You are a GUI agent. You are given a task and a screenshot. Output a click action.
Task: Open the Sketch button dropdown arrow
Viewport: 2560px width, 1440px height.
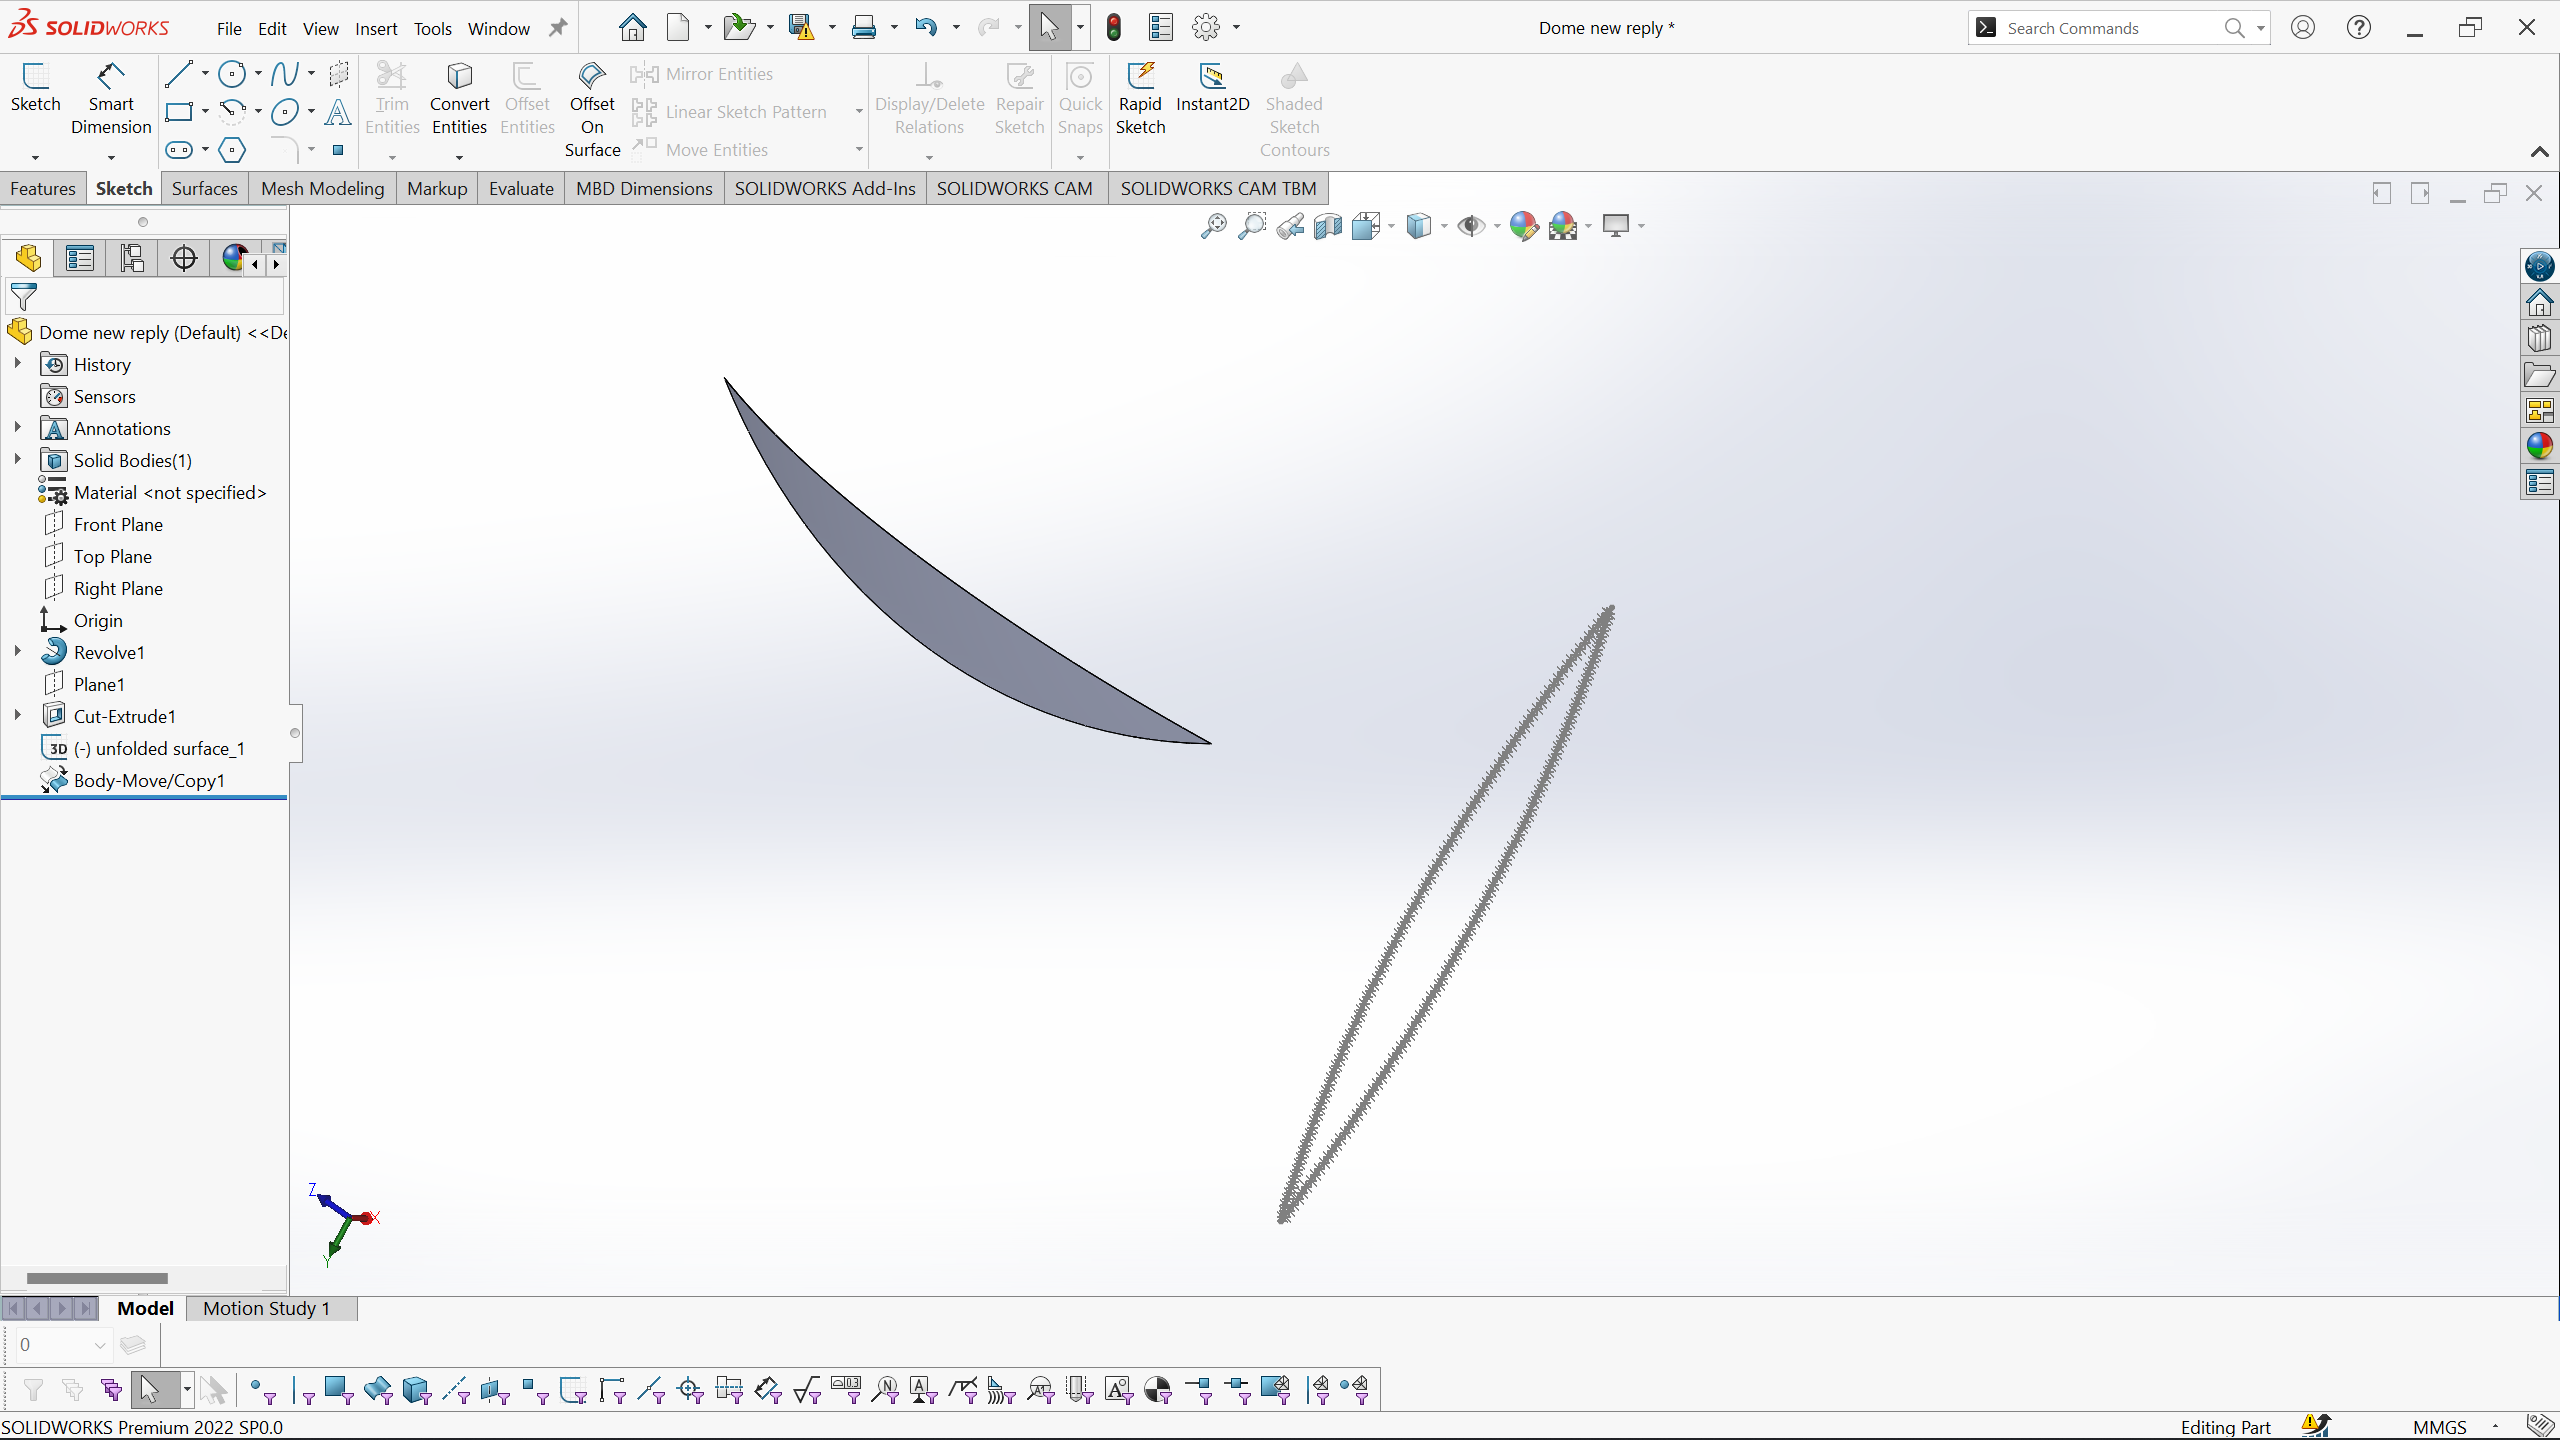(x=35, y=157)
